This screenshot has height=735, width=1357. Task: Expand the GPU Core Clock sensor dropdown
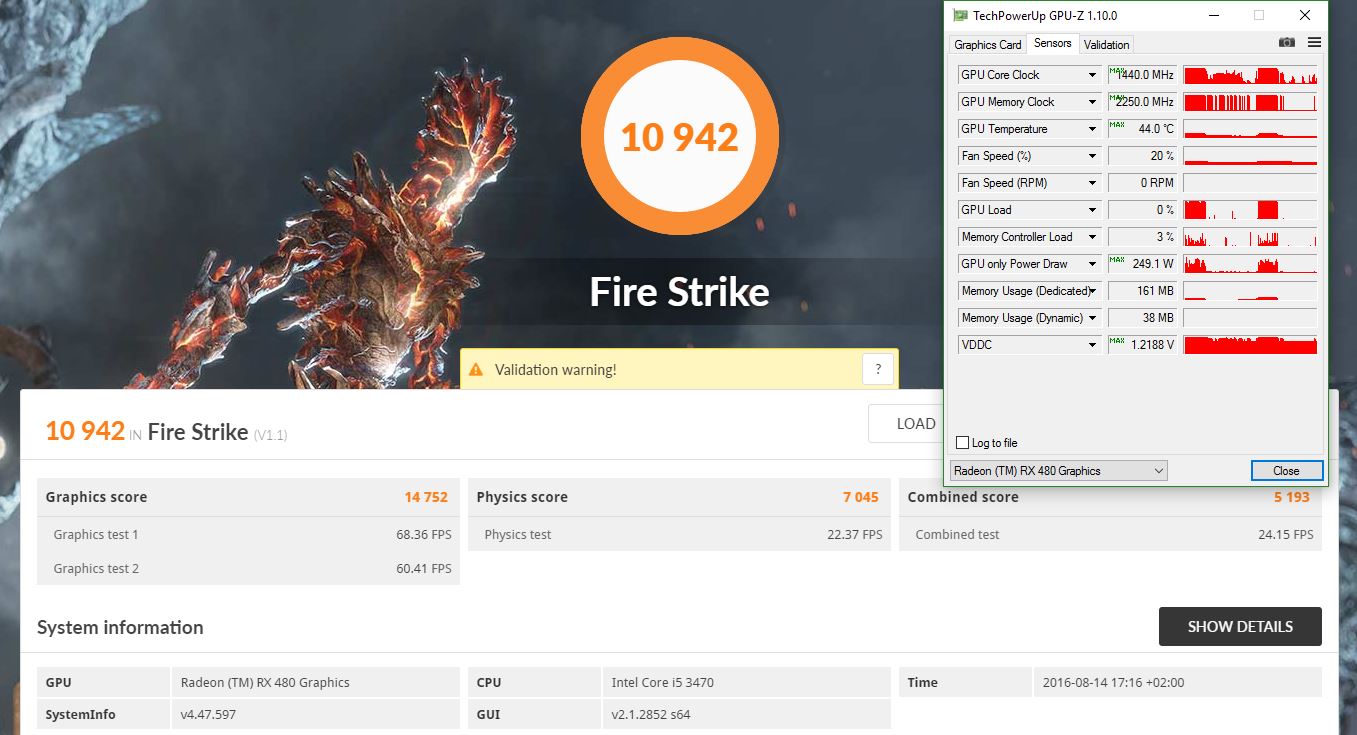(x=1092, y=75)
